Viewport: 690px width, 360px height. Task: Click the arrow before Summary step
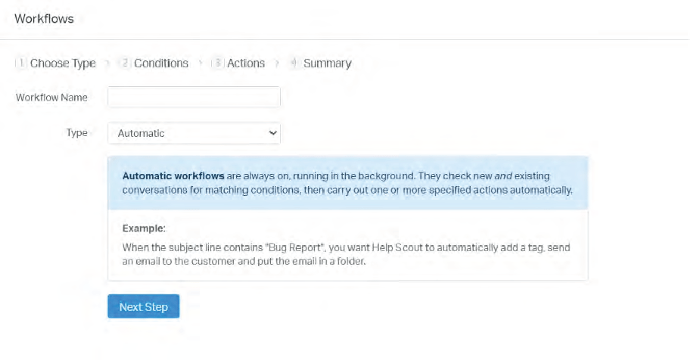pos(277,64)
